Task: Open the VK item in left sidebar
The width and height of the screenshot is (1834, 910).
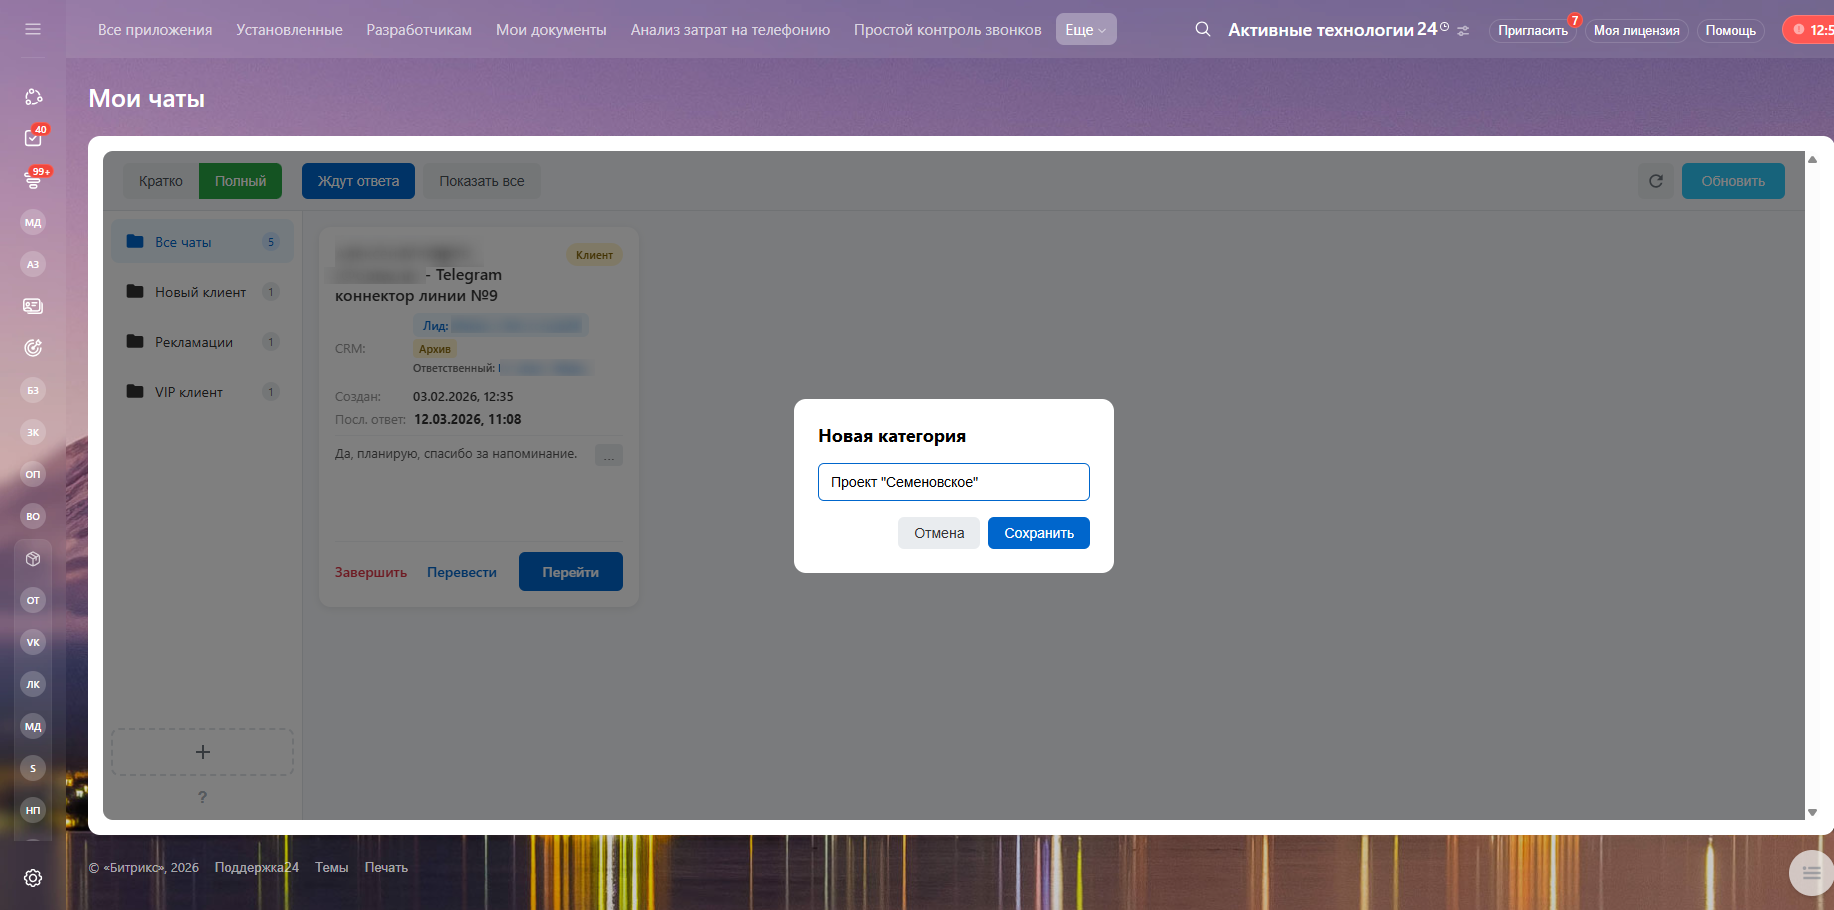Action: 33,642
